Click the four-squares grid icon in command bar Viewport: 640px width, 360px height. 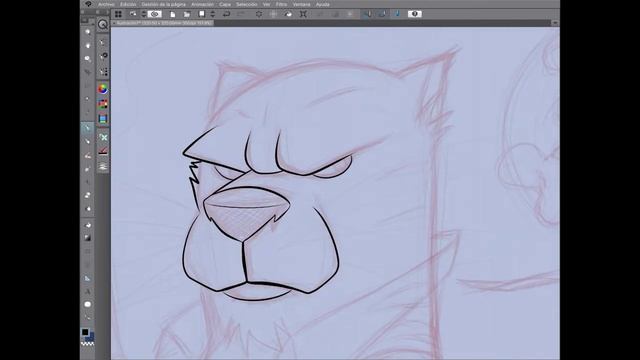point(118,14)
